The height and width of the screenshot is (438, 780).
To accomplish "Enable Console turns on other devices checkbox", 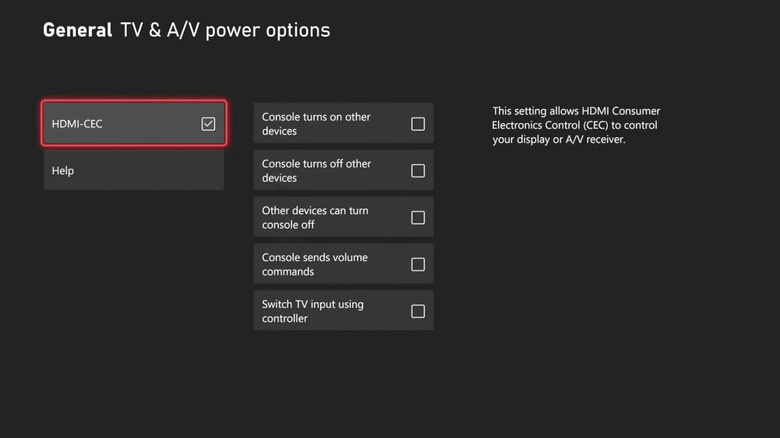I will [x=418, y=124].
